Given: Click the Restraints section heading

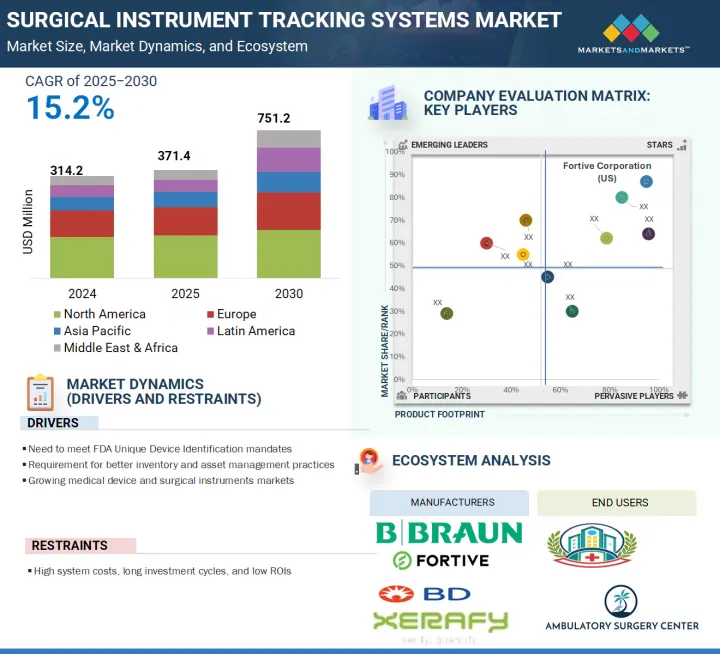Looking at the screenshot, I should point(70,545).
